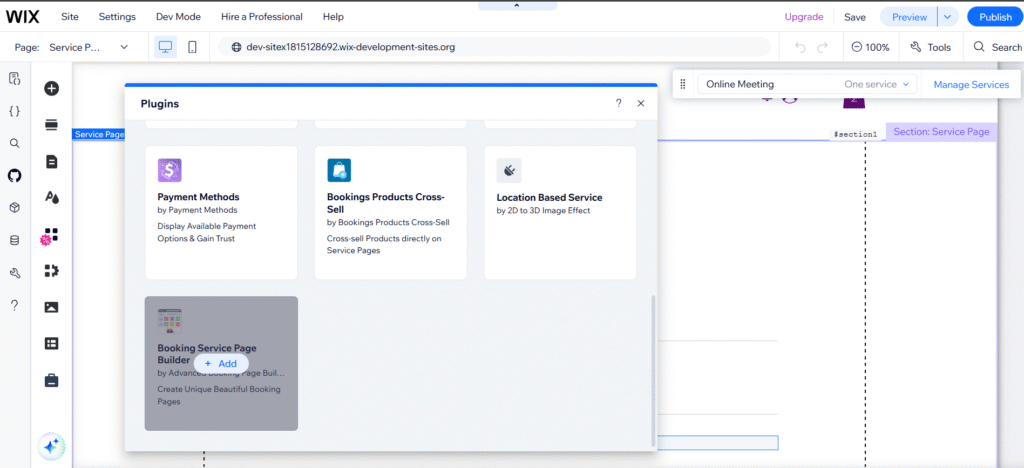Open the Add Elements plus icon
This screenshot has width=1024, height=468.
pos(51,88)
